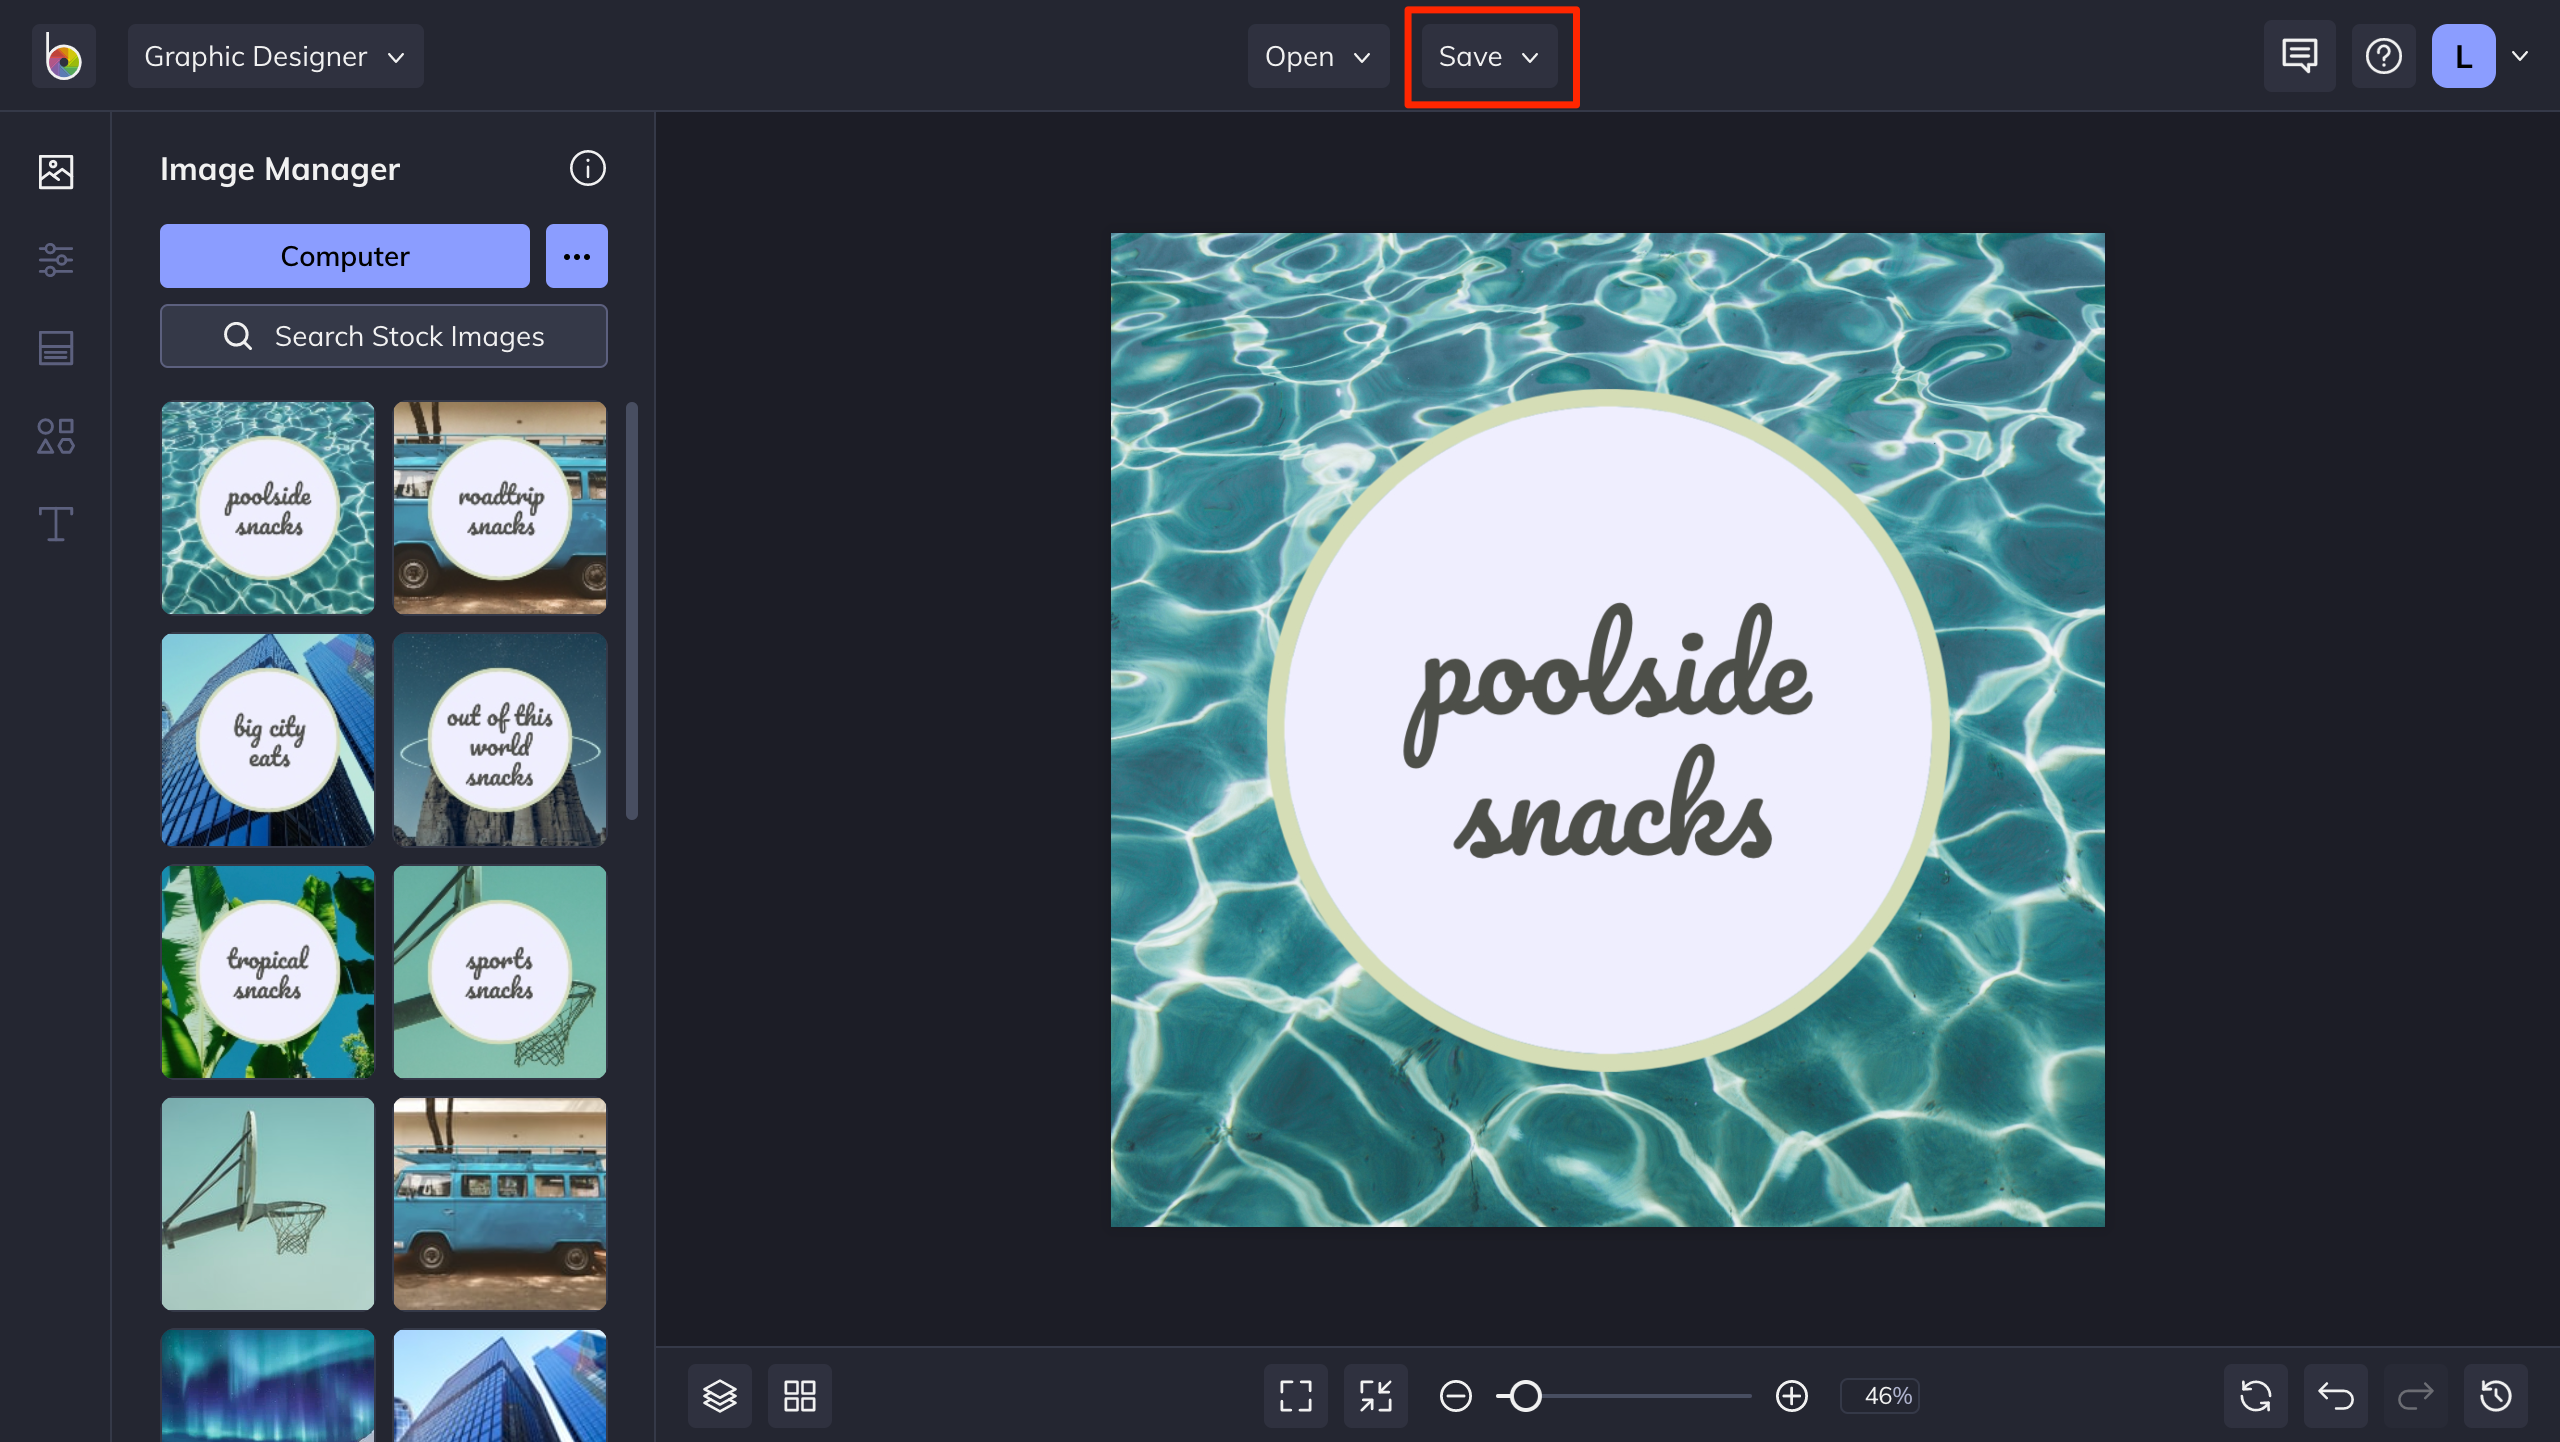
Task: Open the Layers panel at bottom left
Action: click(720, 1395)
